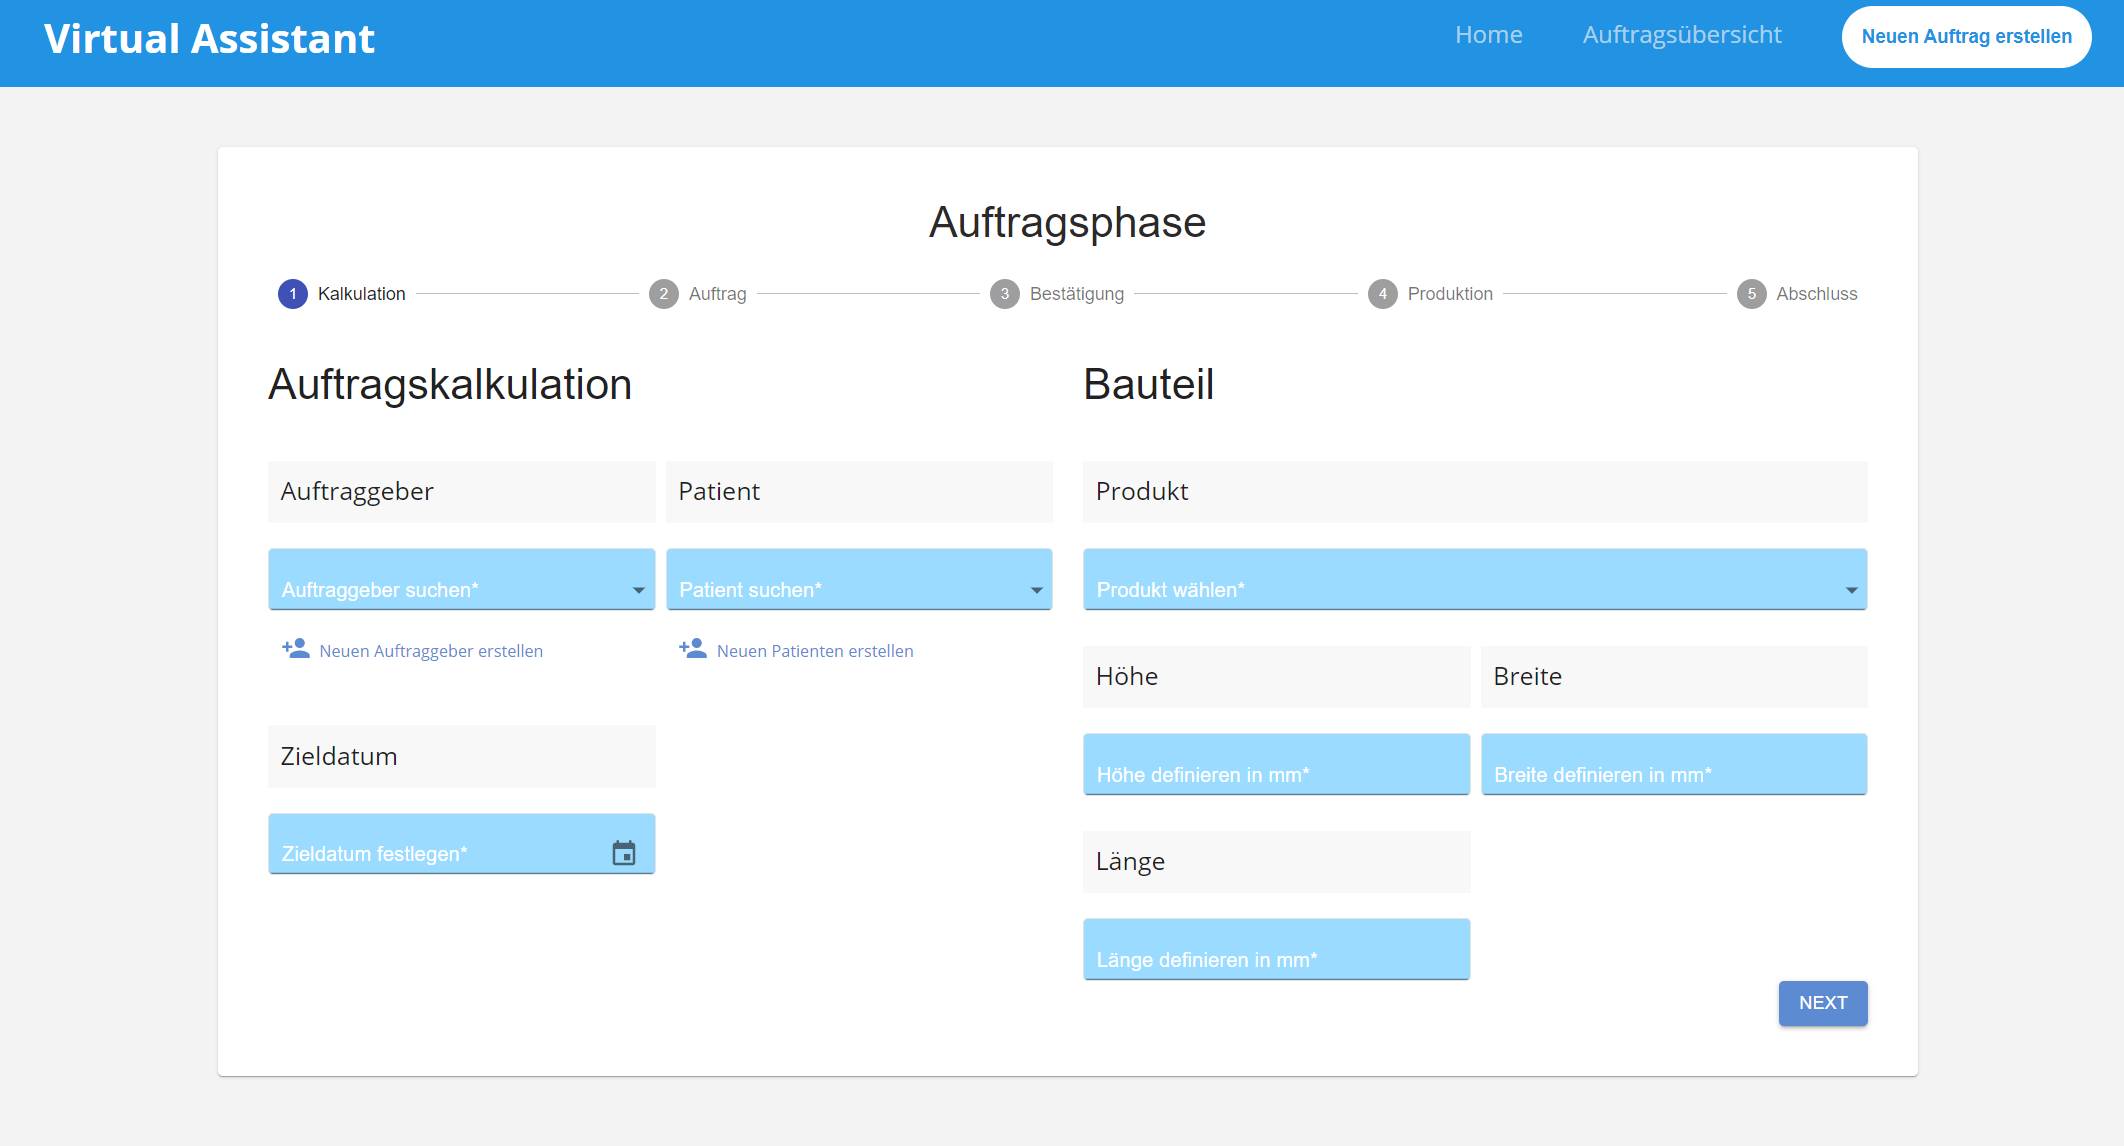Focus the Höhe definieren in mm field
This screenshot has width=2124, height=1146.
click(x=1277, y=765)
